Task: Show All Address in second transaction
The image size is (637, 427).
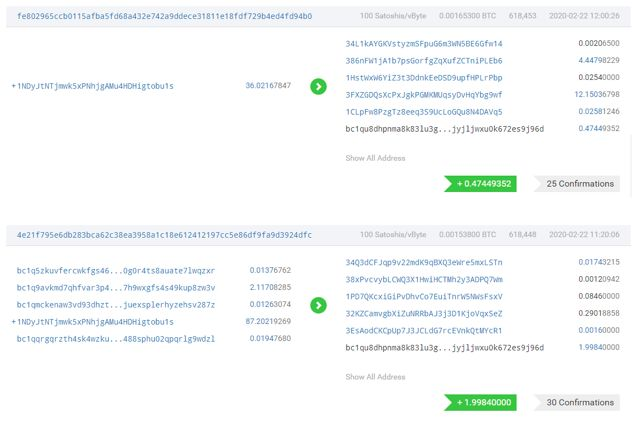Action: [x=375, y=377]
